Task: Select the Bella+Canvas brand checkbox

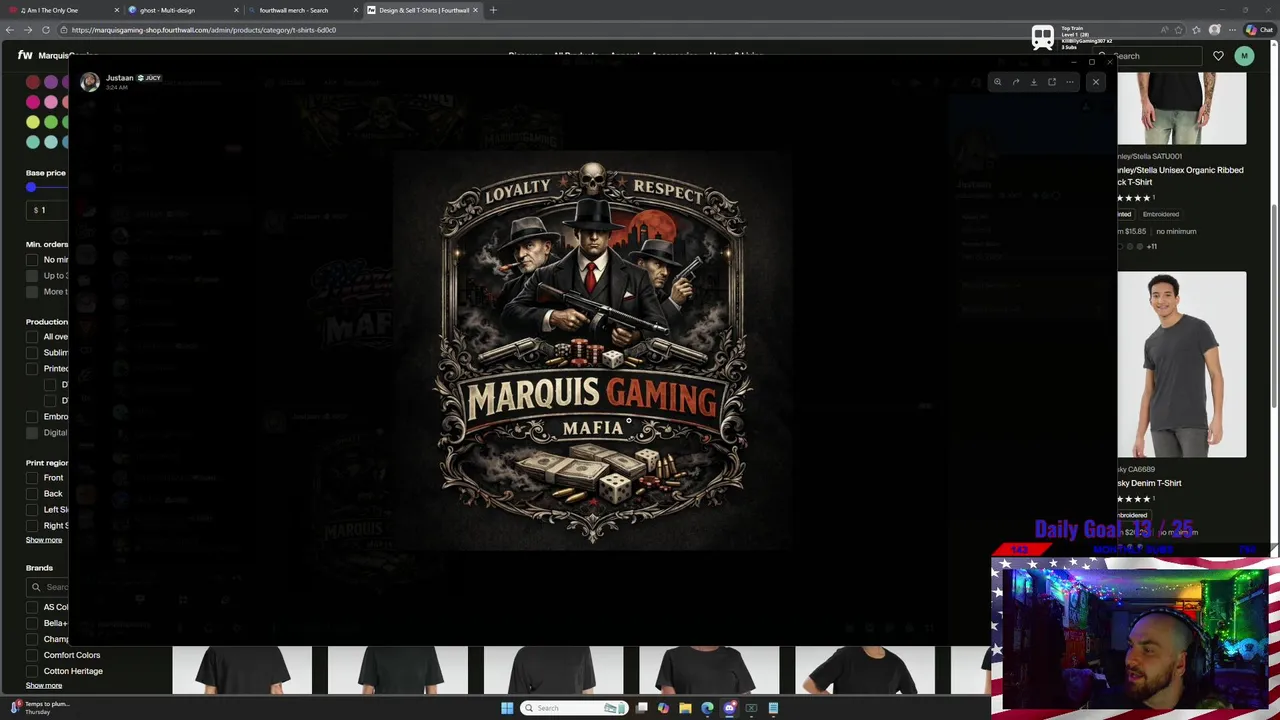Action: tap(32, 623)
